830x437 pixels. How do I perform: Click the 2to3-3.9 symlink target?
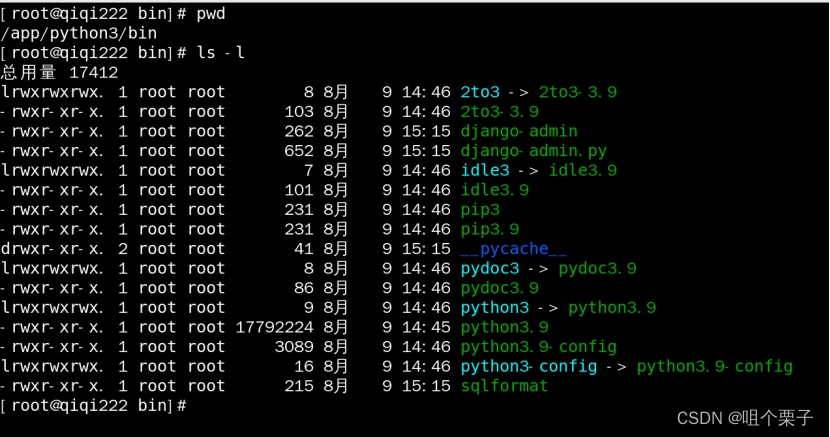click(578, 92)
